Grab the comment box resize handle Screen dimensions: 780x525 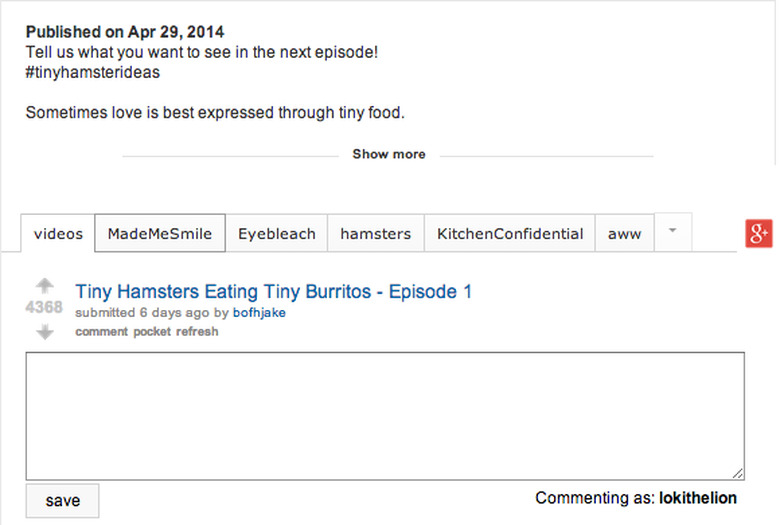(738, 473)
